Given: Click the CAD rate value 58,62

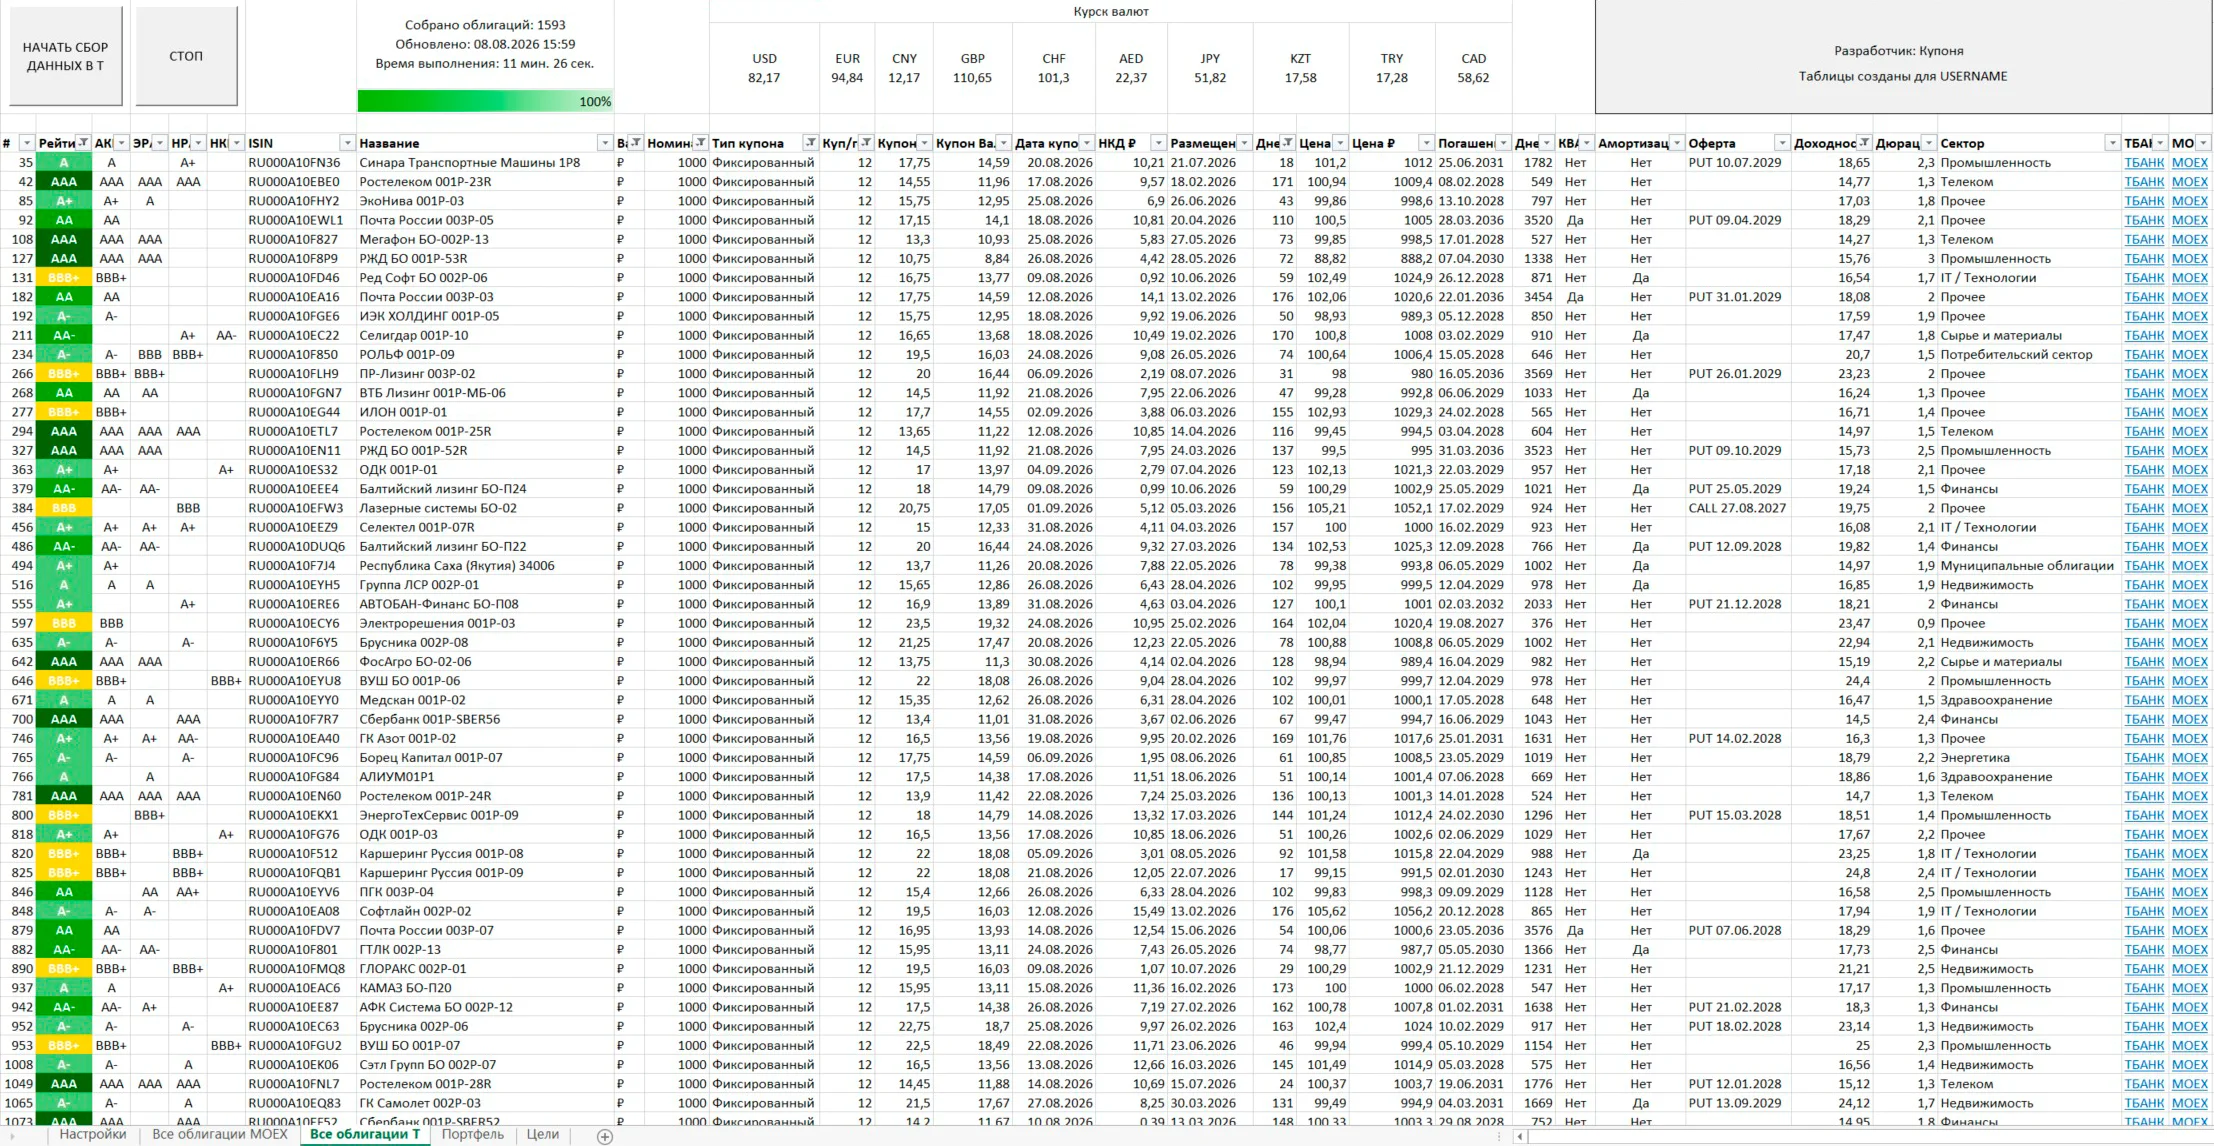Looking at the screenshot, I should click(x=1473, y=78).
